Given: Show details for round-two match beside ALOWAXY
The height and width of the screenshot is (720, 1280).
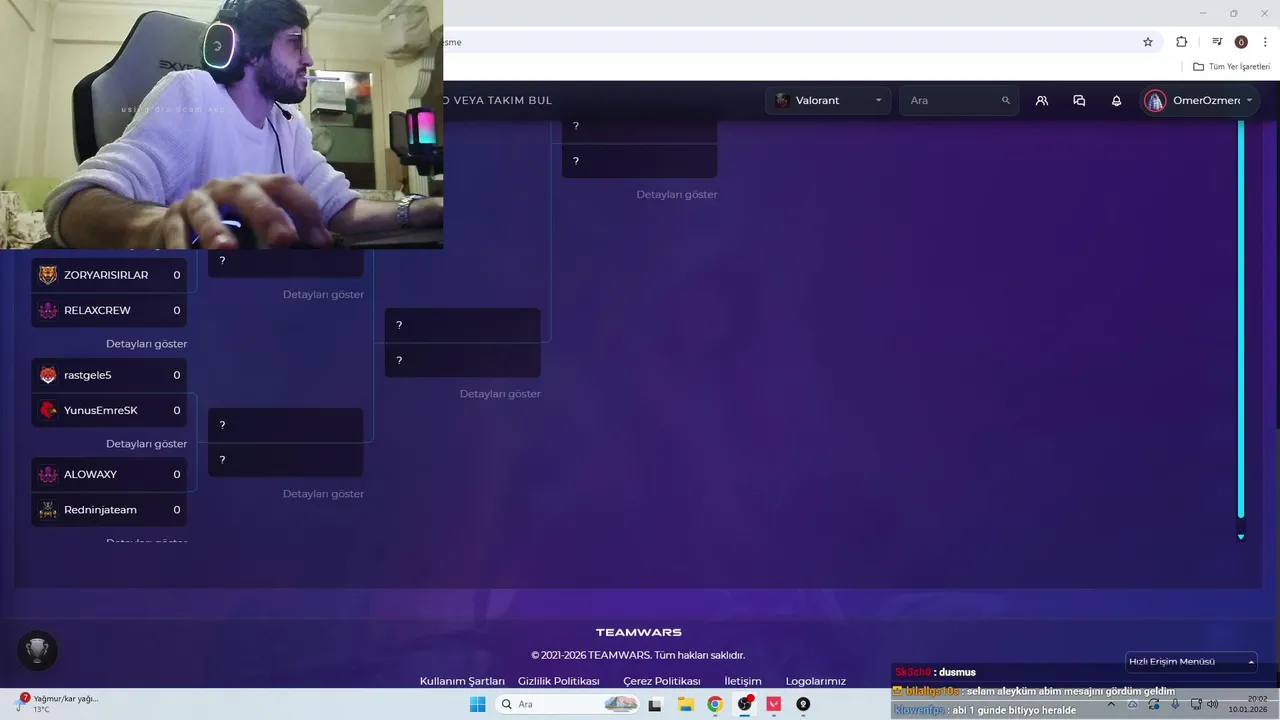Looking at the screenshot, I should pos(323,494).
